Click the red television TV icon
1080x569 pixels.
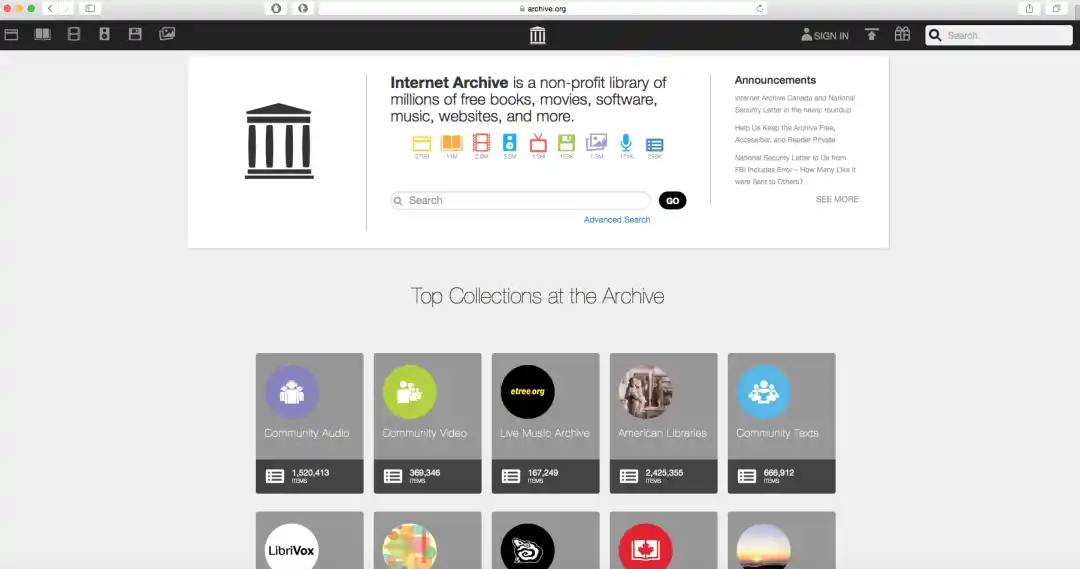click(x=538, y=143)
